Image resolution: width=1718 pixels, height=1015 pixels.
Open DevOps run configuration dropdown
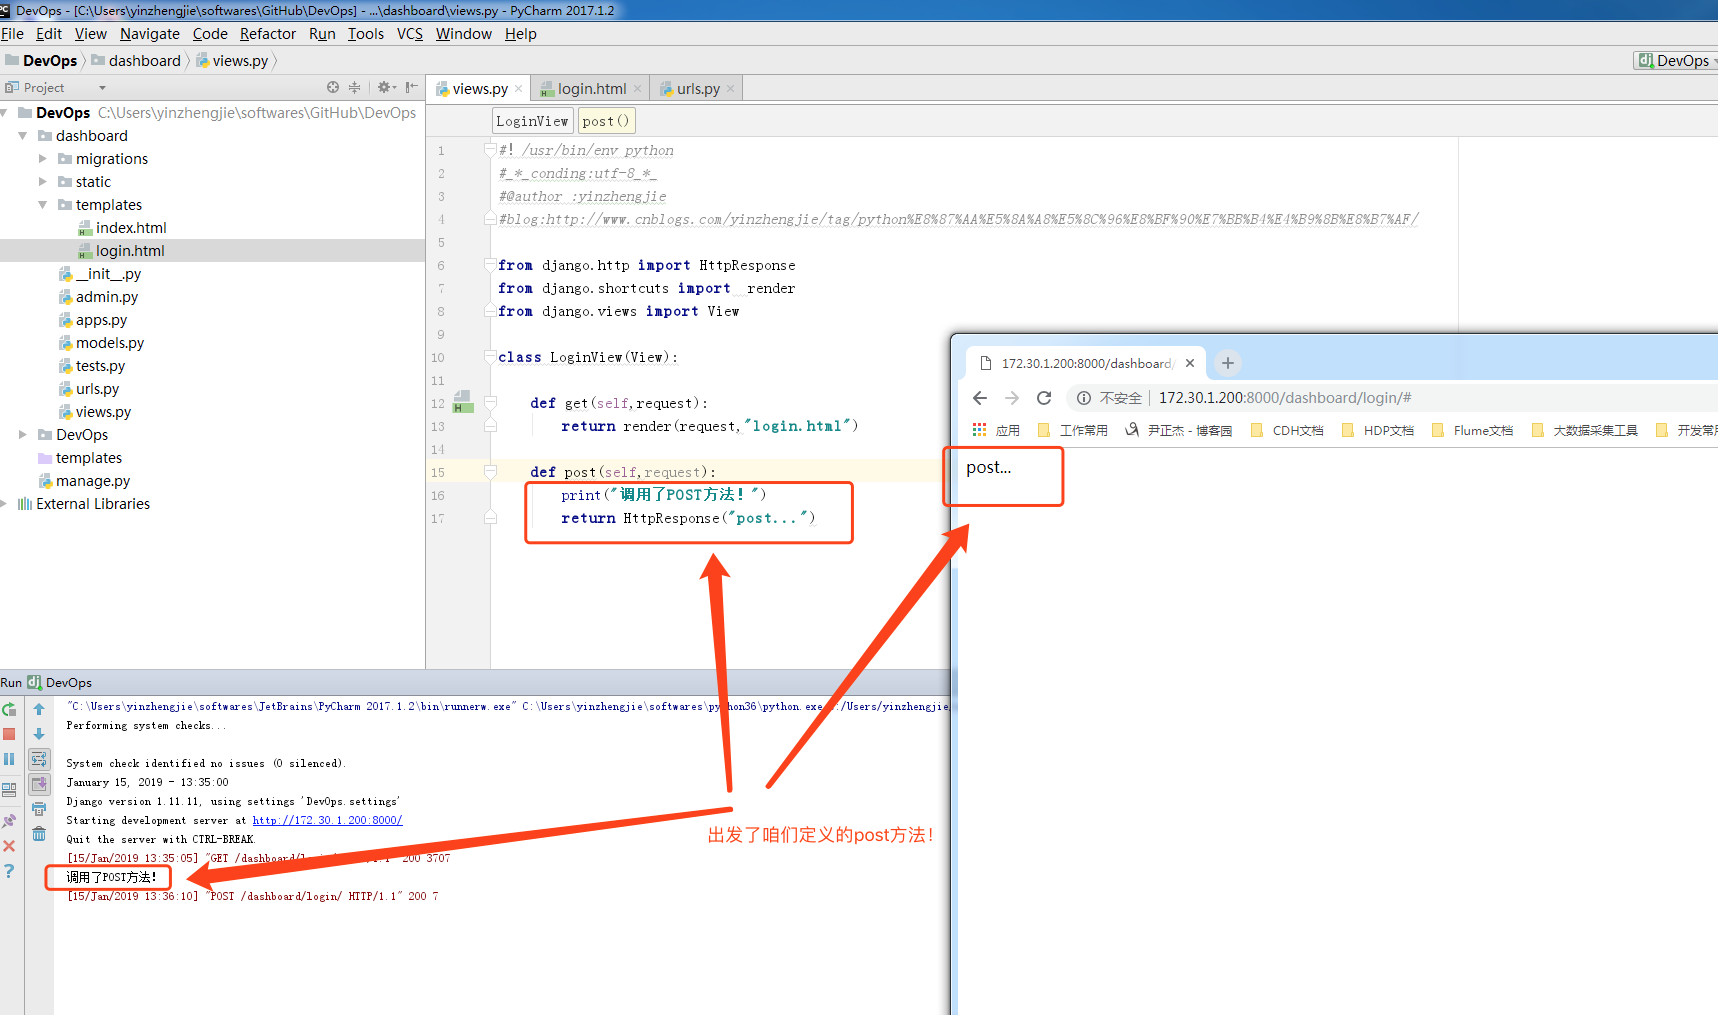1676,61
